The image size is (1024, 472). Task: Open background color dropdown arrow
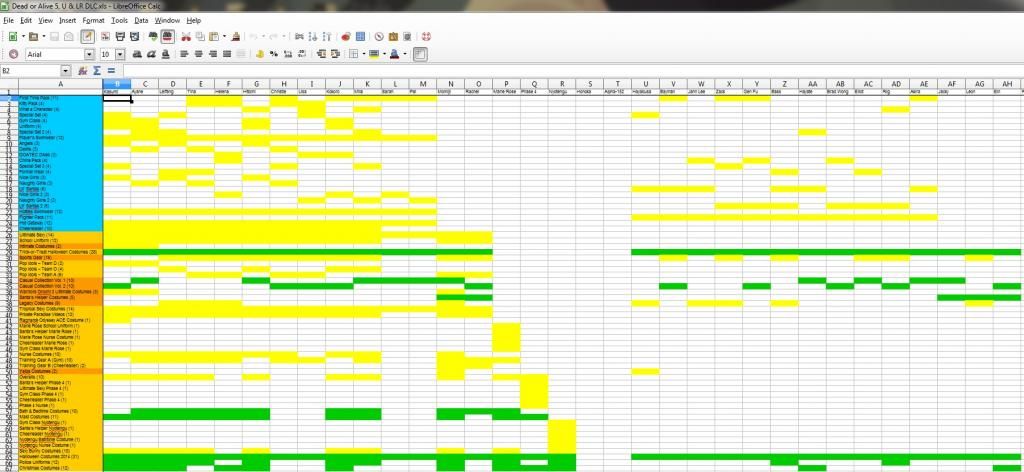click(x=384, y=54)
